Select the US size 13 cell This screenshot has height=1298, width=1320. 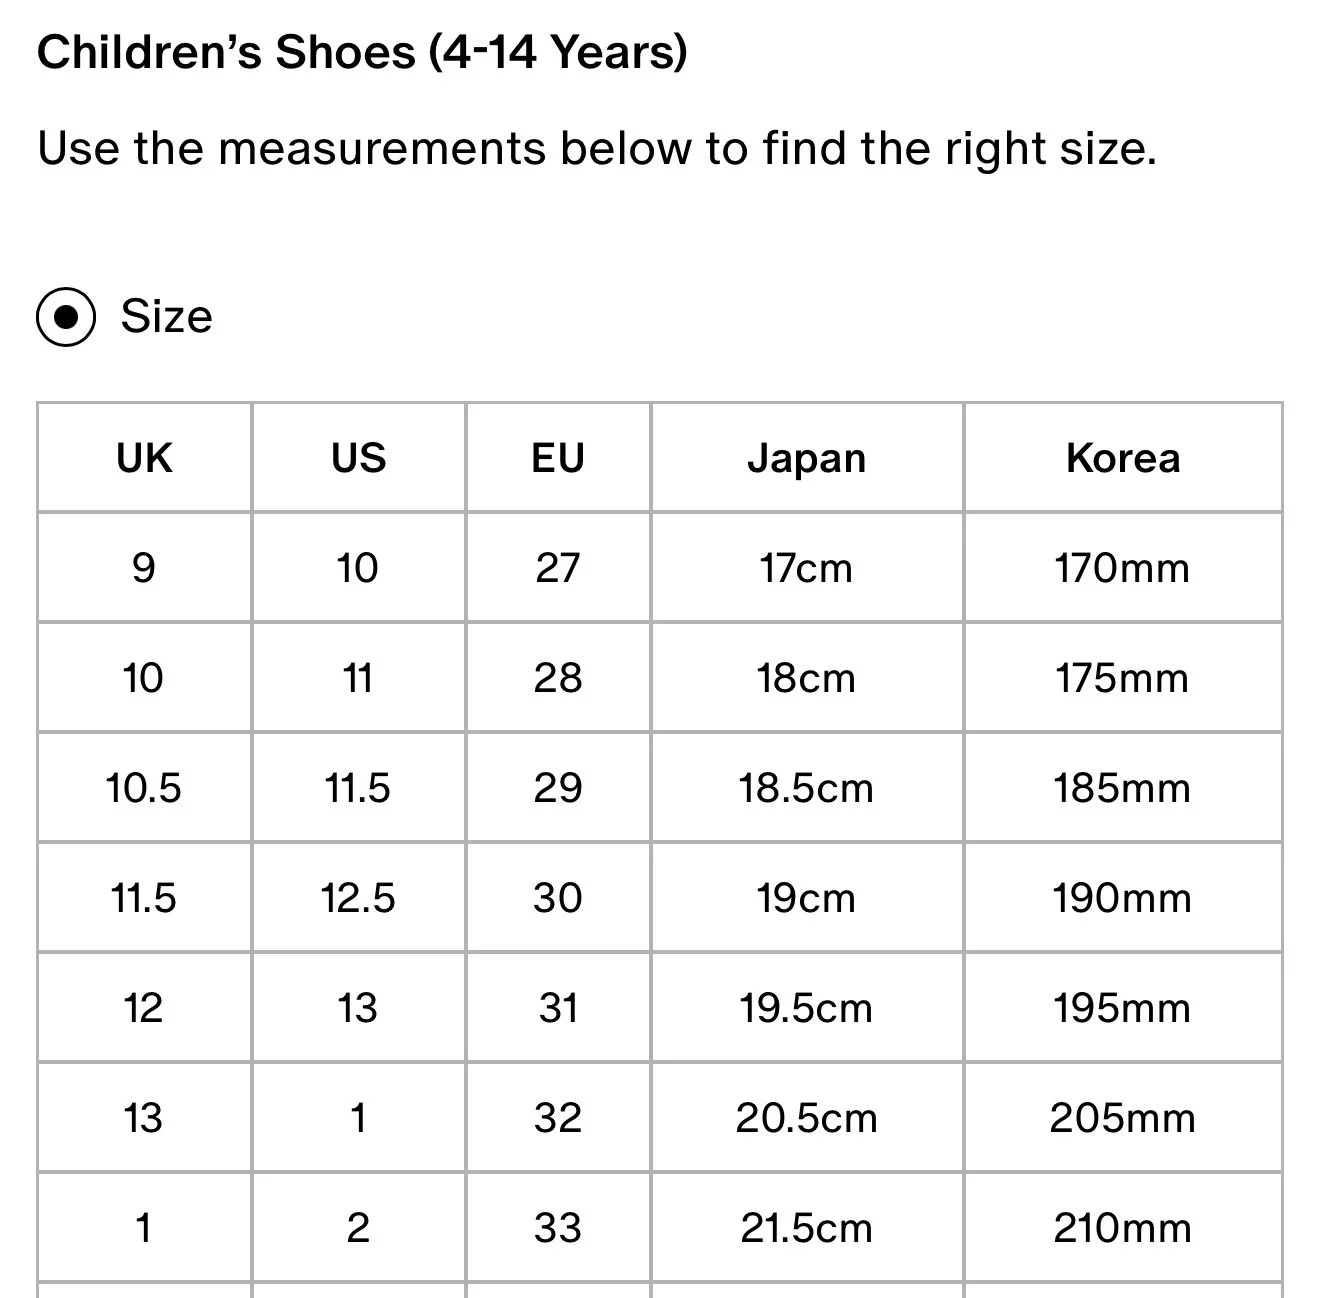point(358,1008)
